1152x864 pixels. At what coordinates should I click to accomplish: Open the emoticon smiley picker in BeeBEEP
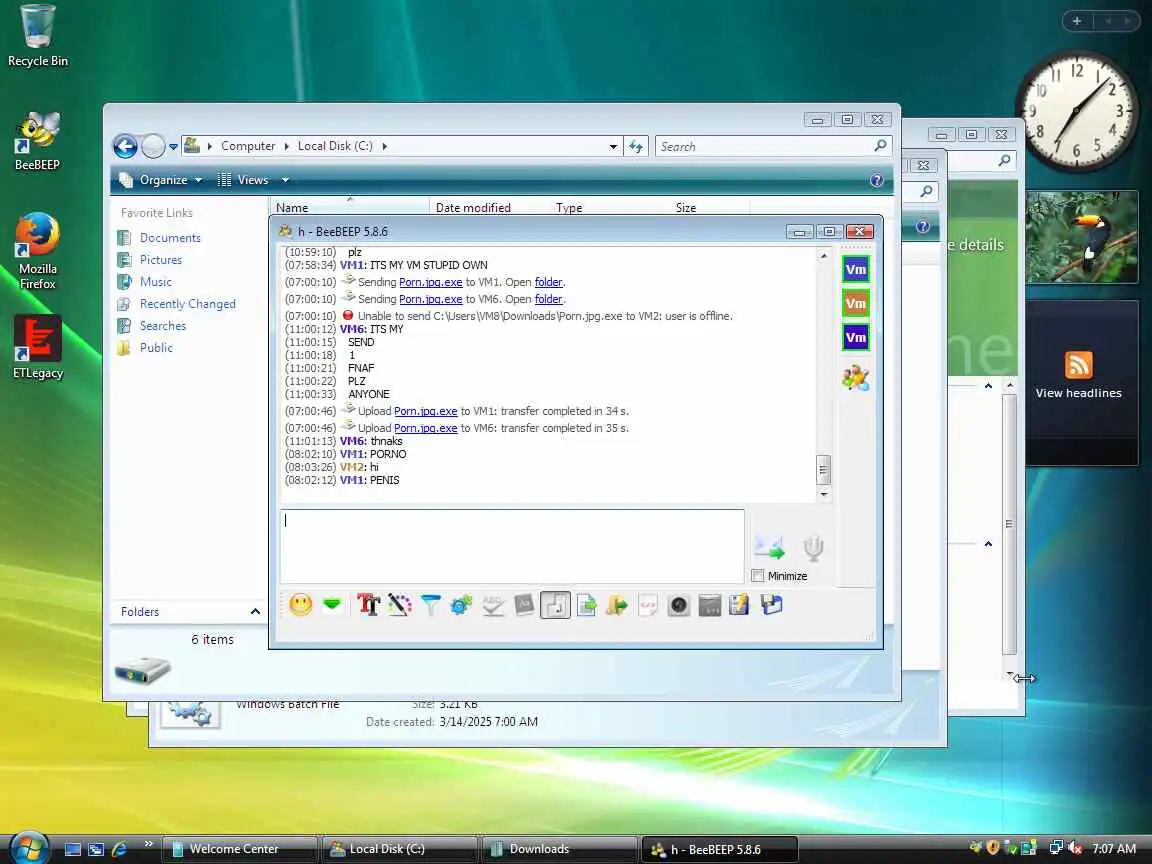[x=300, y=605]
